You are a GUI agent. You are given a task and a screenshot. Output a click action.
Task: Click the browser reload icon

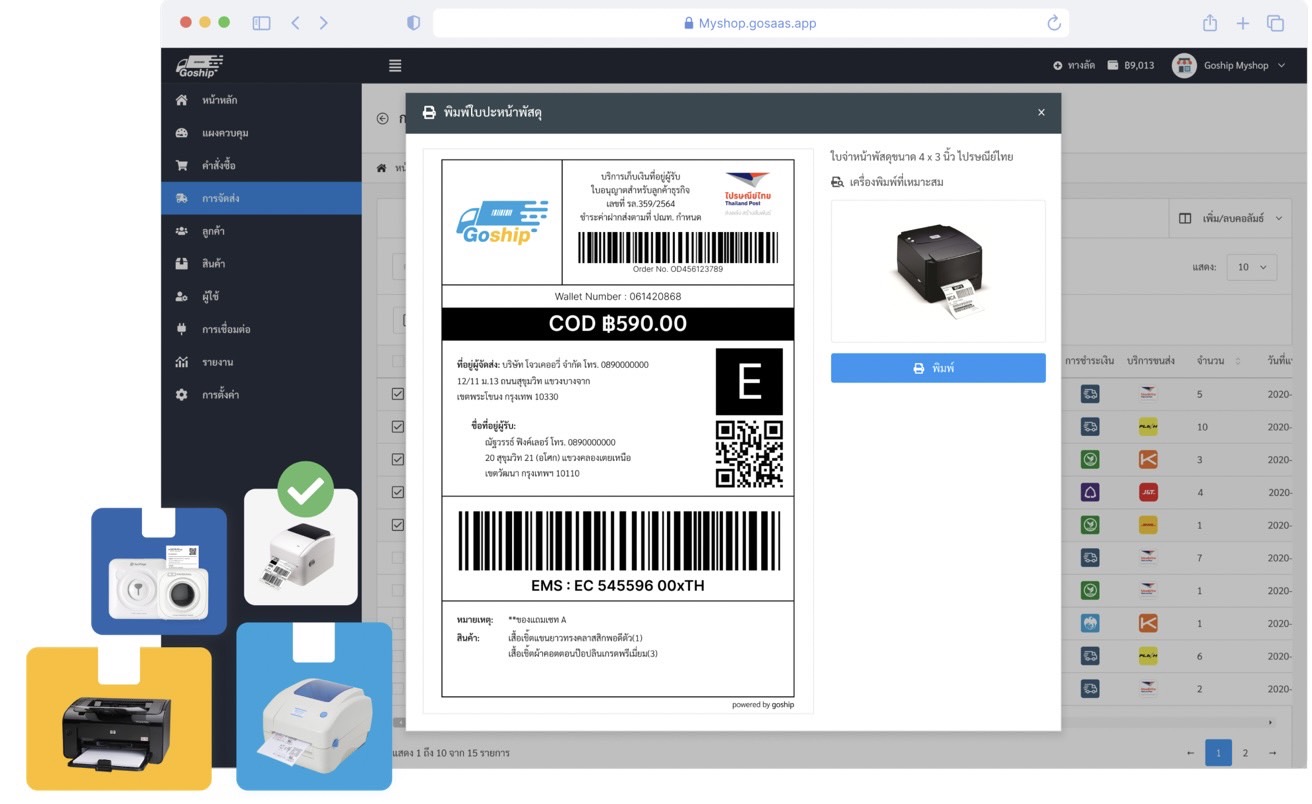click(1053, 23)
